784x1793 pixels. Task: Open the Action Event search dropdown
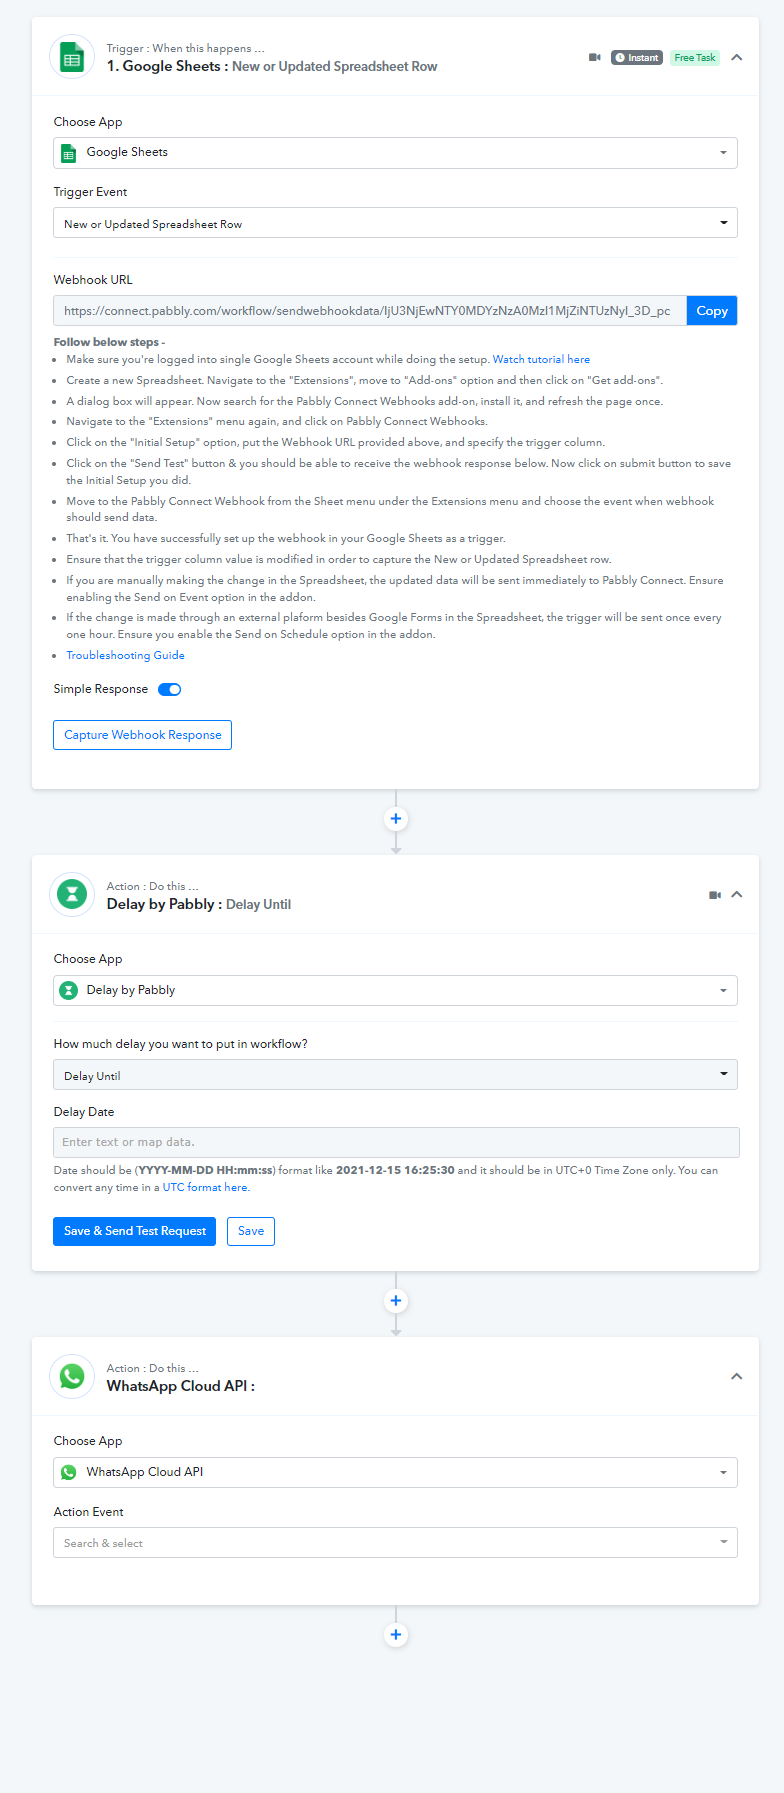pyautogui.click(x=395, y=1543)
